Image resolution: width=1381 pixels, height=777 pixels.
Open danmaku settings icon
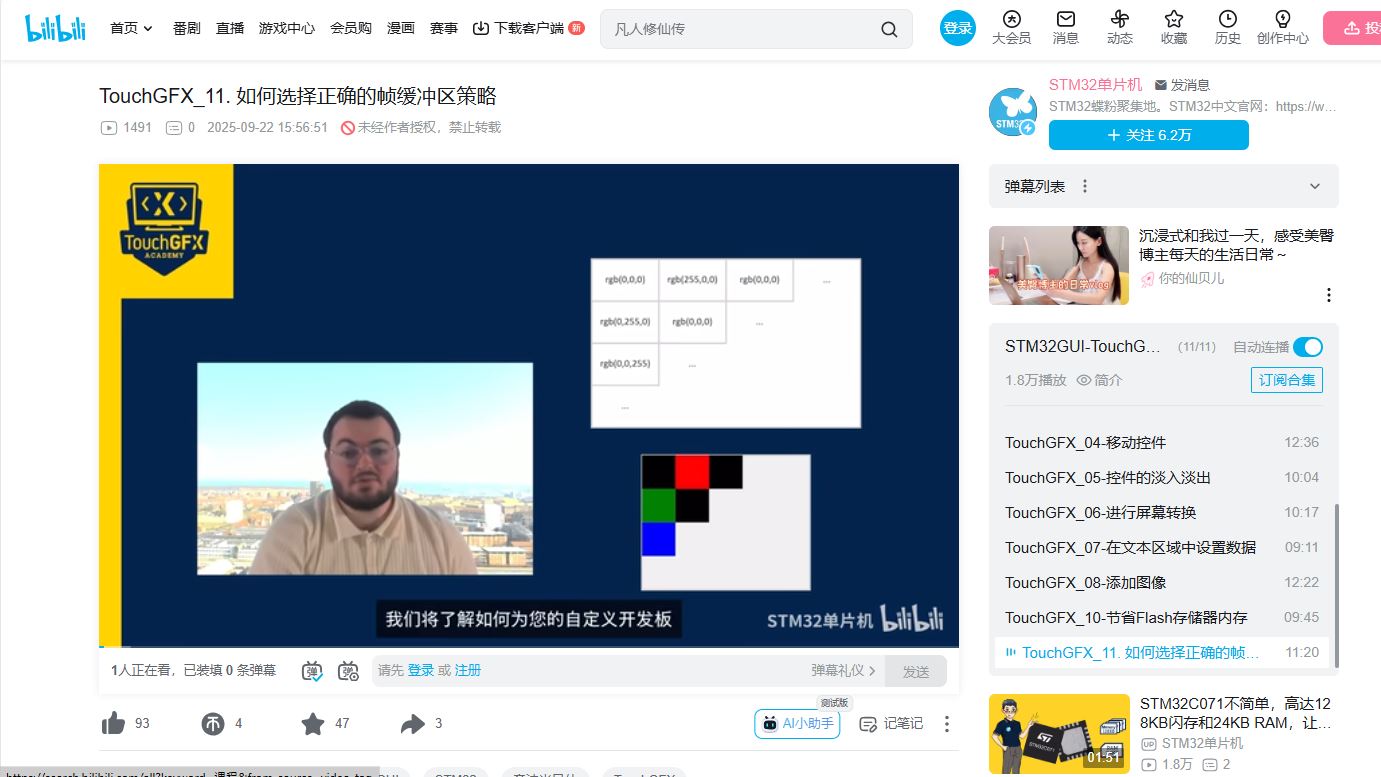(348, 671)
